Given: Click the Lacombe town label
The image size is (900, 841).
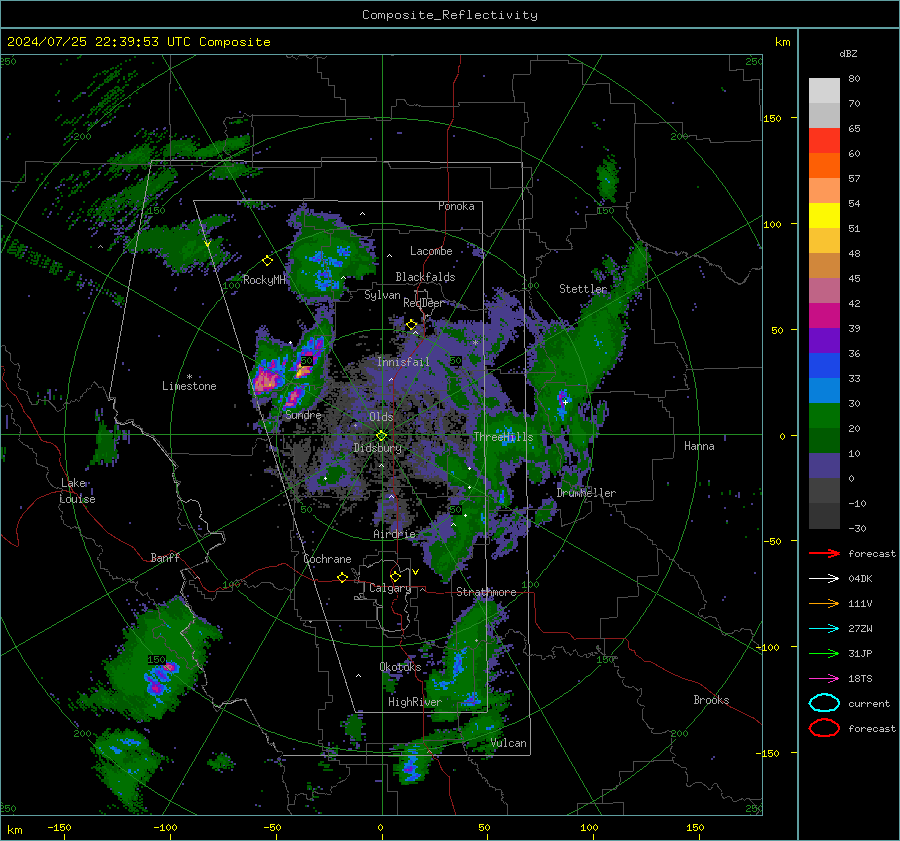Looking at the screenshot, I should click(431, 251).
